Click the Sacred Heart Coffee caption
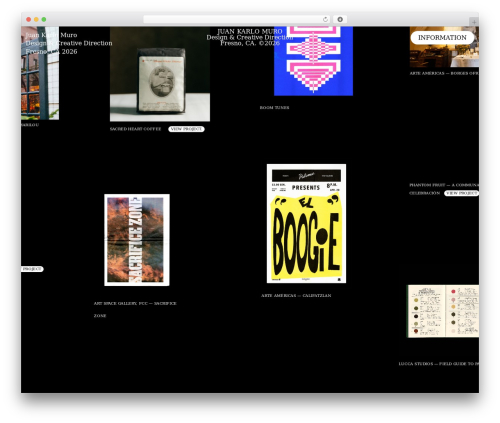This screenshot has width=500, height=423. pos(135,129)
